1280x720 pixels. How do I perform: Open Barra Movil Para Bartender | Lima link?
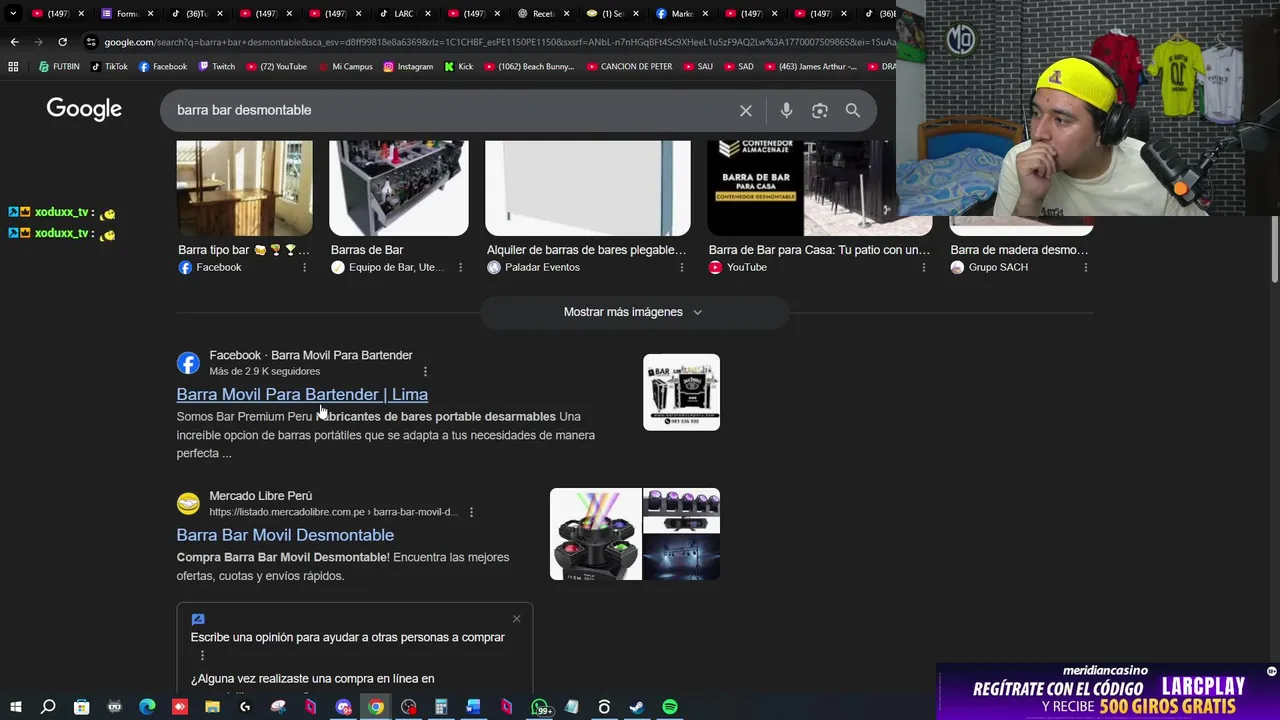tap(302, 394)
